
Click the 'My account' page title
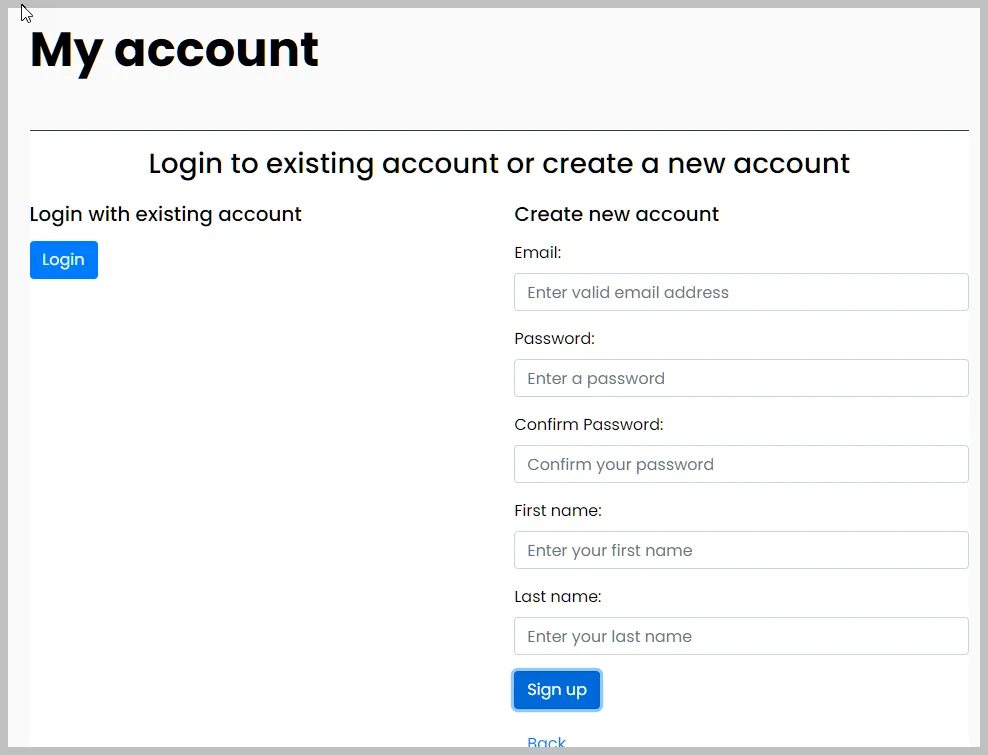(x=174, y=50)
